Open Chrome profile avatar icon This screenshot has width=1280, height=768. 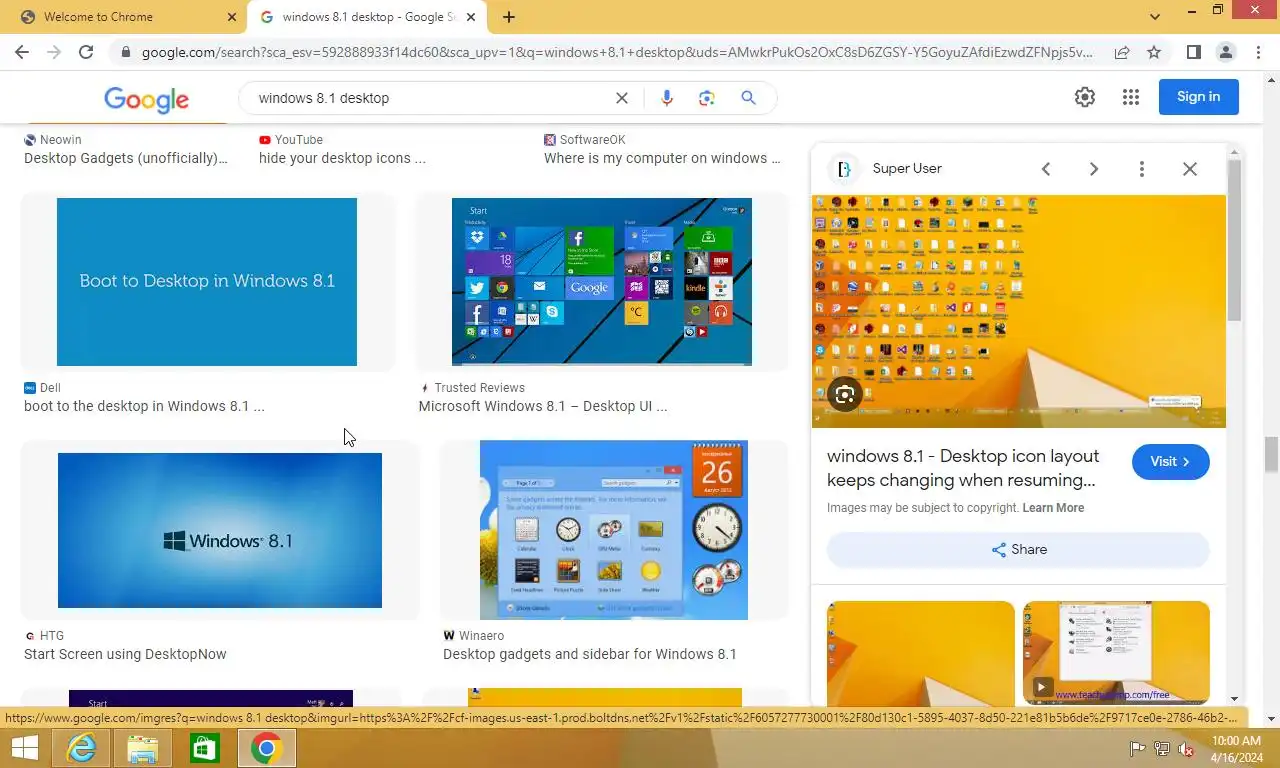(x=1225, y=52)
